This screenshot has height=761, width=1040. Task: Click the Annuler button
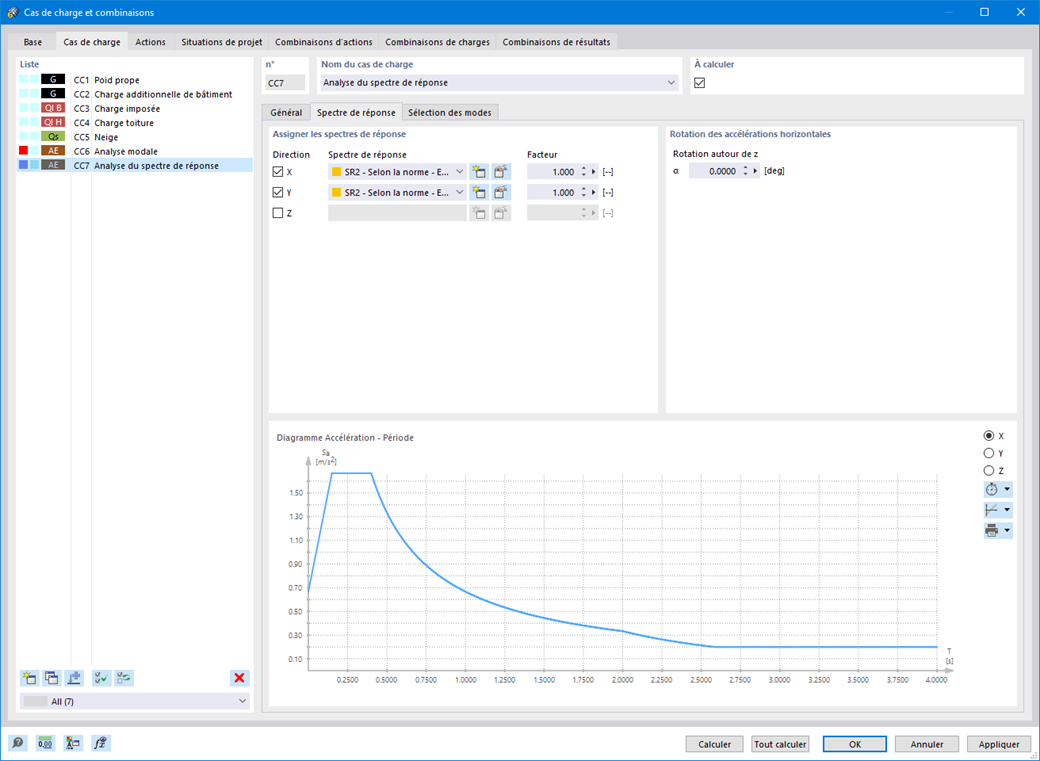click(x=927, y=744)
